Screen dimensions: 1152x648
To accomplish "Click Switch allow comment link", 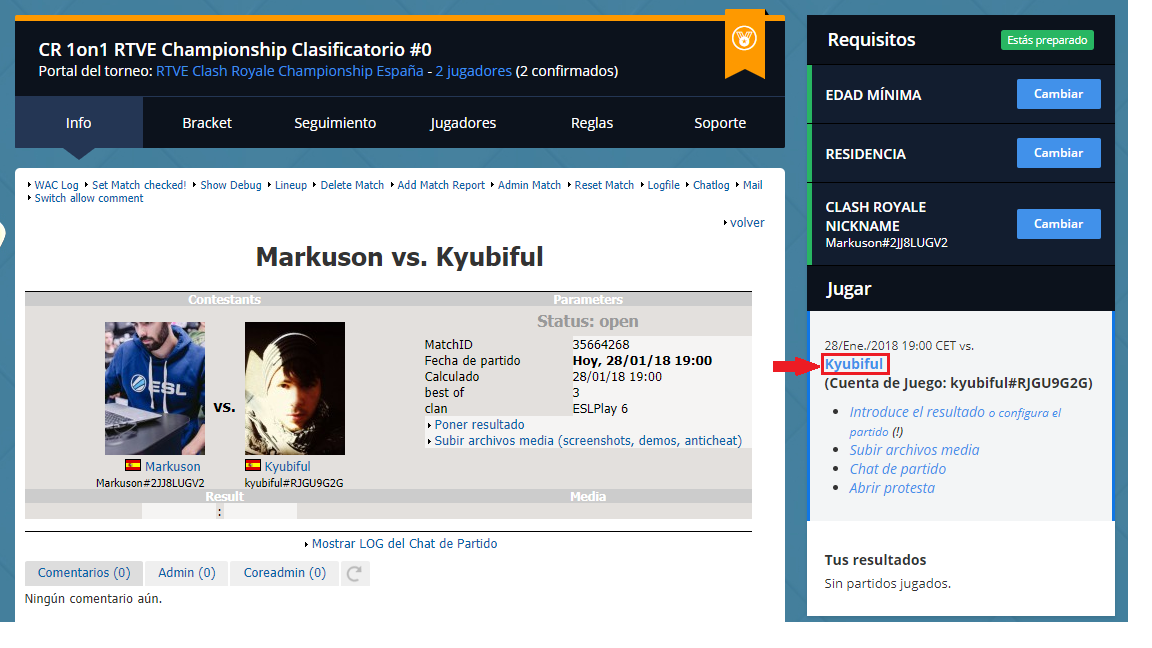I will (x=89, y=198).
